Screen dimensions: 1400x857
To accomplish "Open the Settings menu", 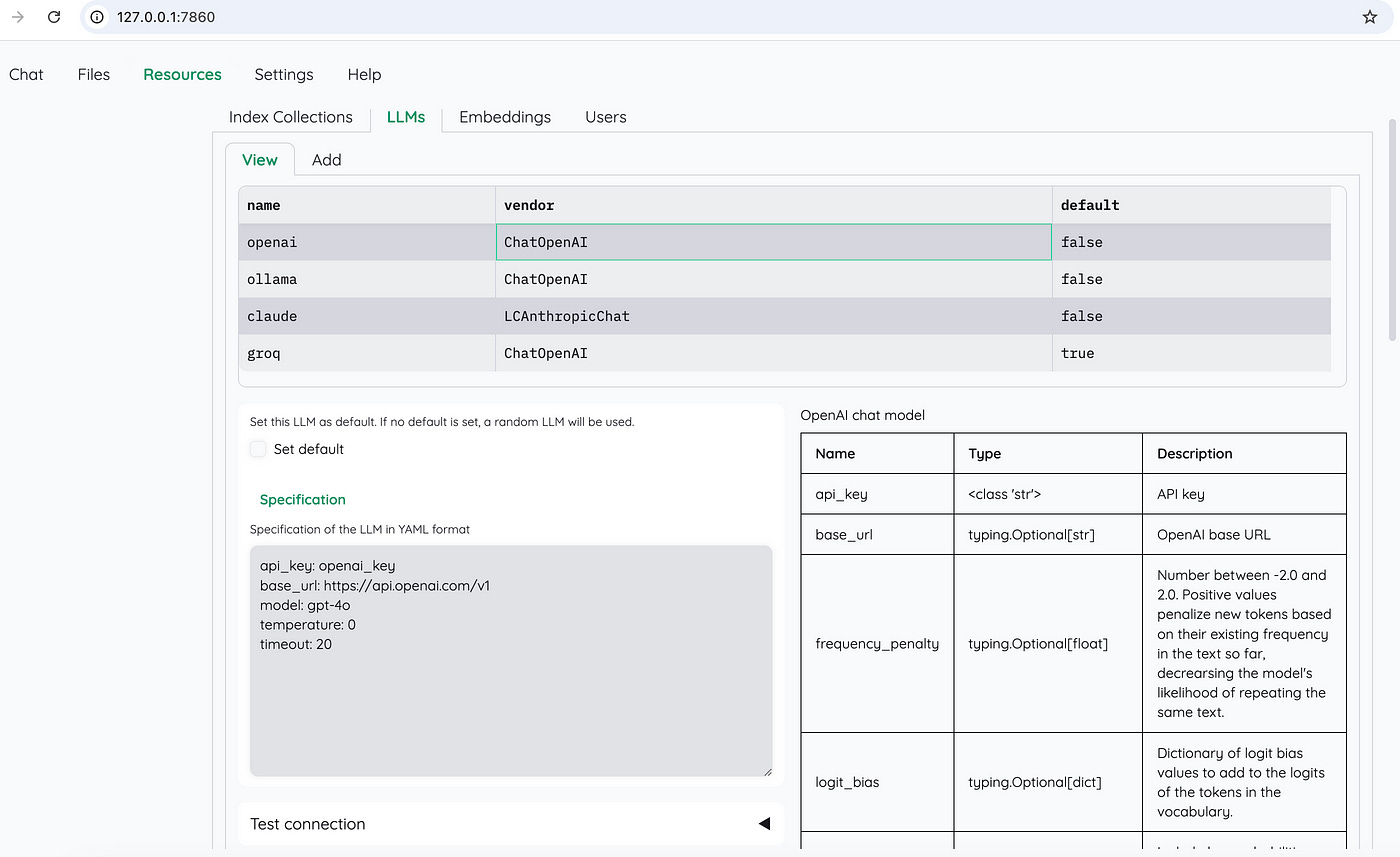I will pos(283,74).
